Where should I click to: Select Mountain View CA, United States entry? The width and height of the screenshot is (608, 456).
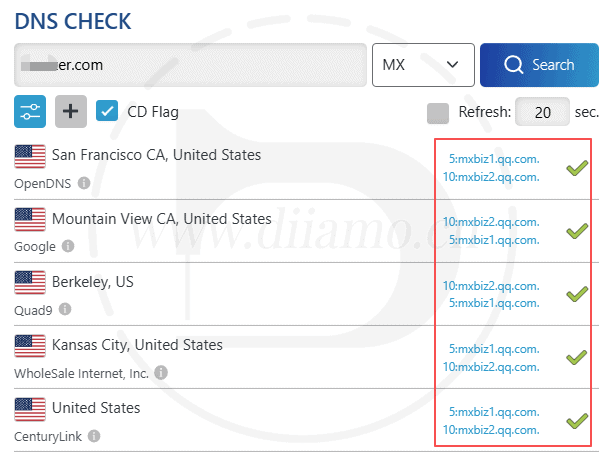[x=161, y=218]
